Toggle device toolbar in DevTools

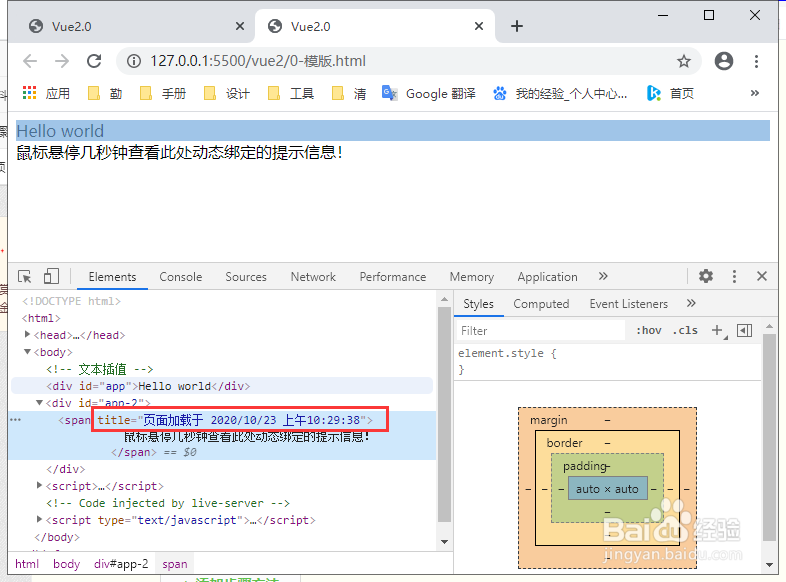point(51,277)
